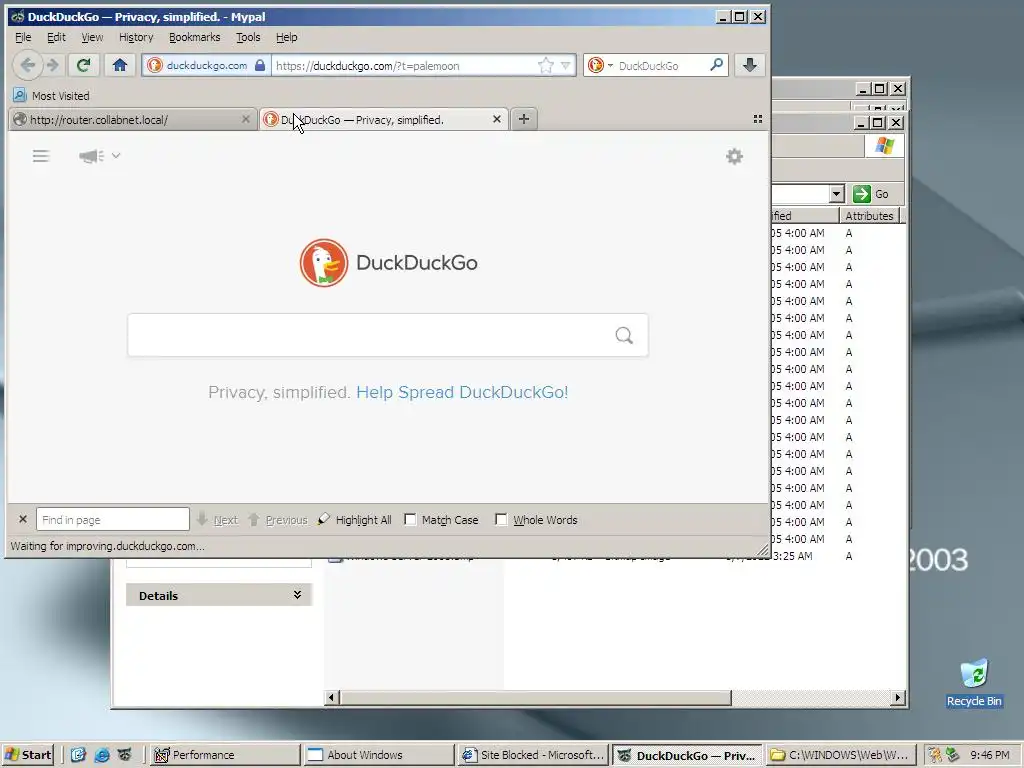
Task: Click the duckduckgo.com site identity button
Action: [206, 65]
